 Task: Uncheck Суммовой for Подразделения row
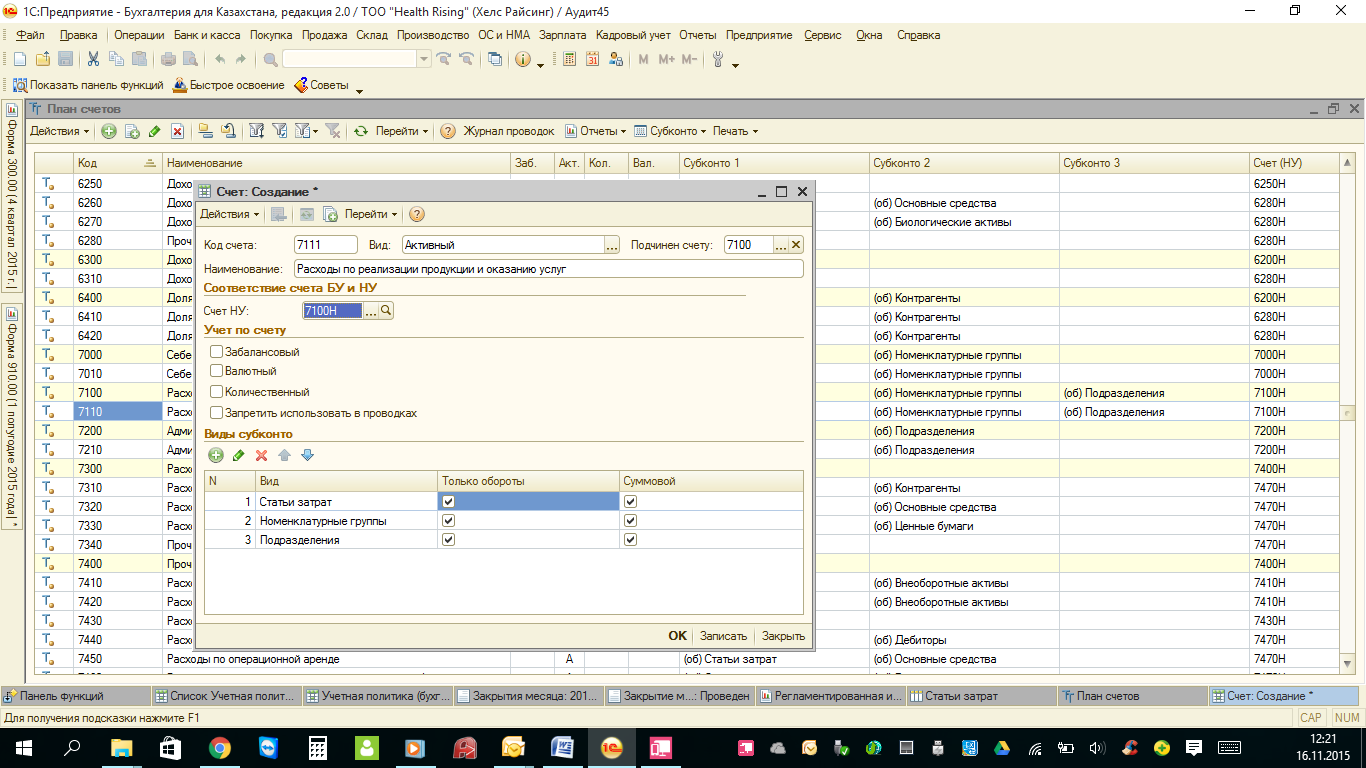click(630, 540)
